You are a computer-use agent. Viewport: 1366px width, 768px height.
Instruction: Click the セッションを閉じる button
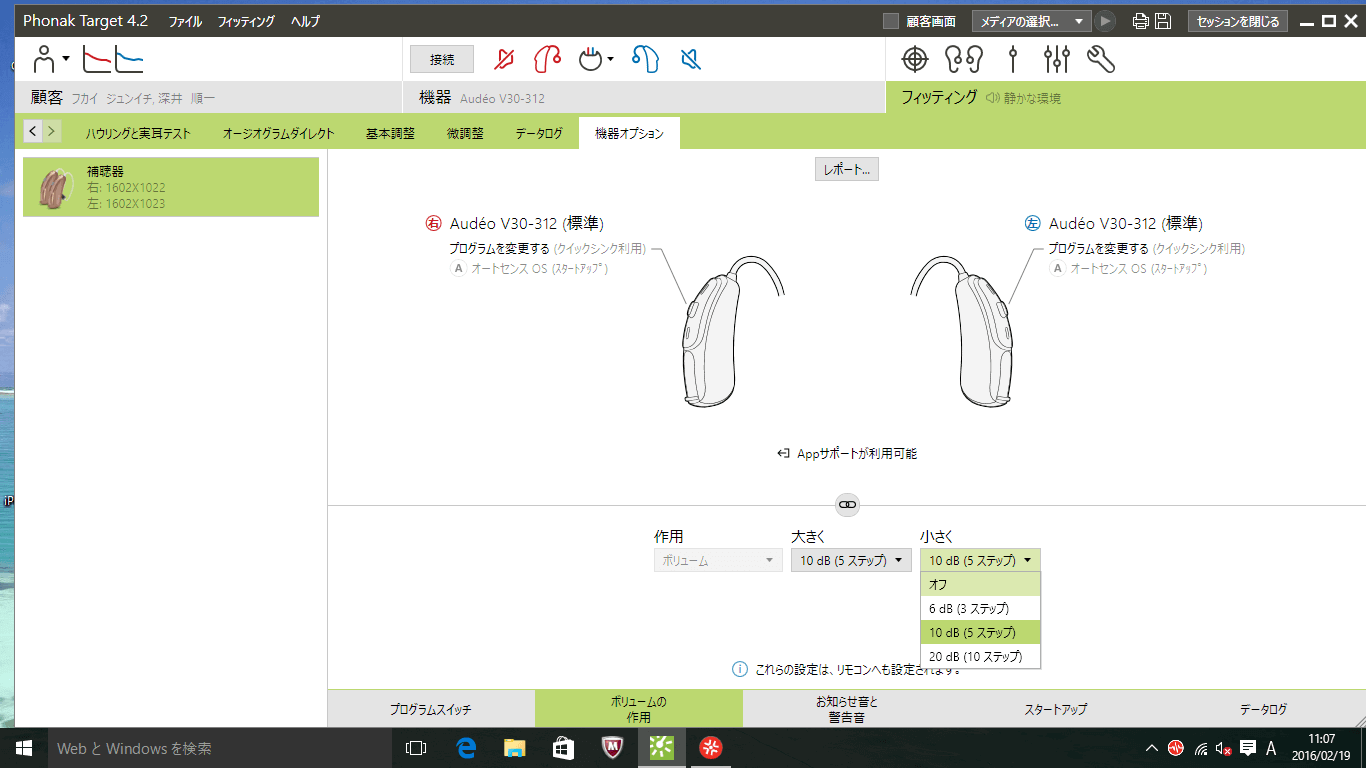coord(1238,21)
